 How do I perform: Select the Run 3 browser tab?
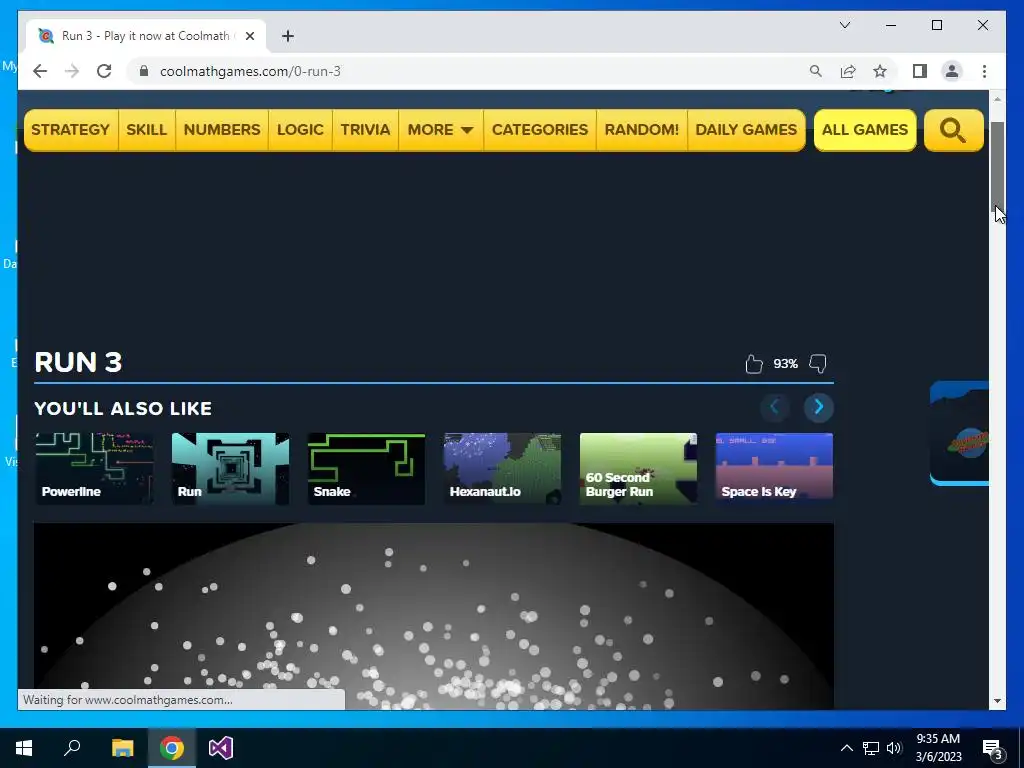146,36
